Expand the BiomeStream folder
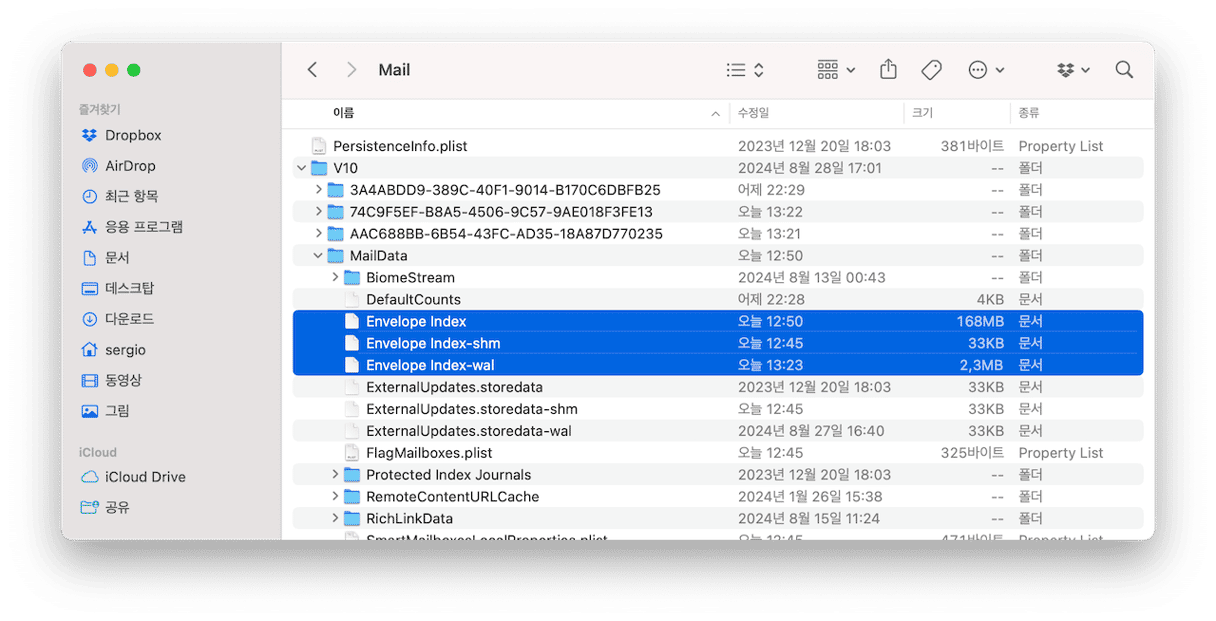The image size is (1216, 621). [x=335, y=278]
